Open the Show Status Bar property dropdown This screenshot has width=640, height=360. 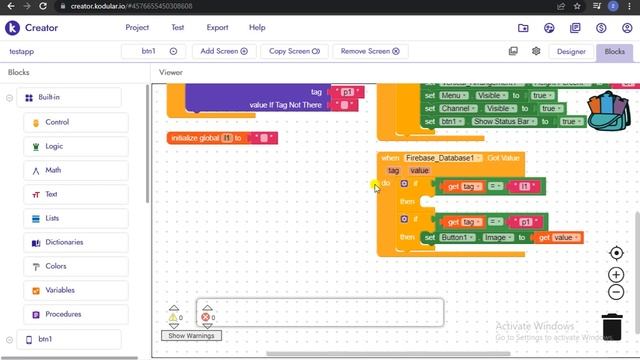coord(504,122)
